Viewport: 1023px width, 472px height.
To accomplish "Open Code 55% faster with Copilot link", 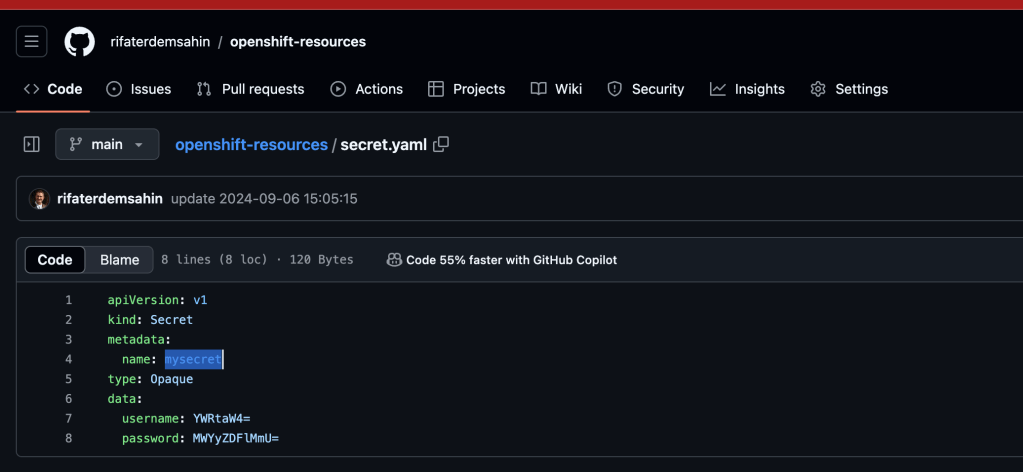I will click(512, 260).
